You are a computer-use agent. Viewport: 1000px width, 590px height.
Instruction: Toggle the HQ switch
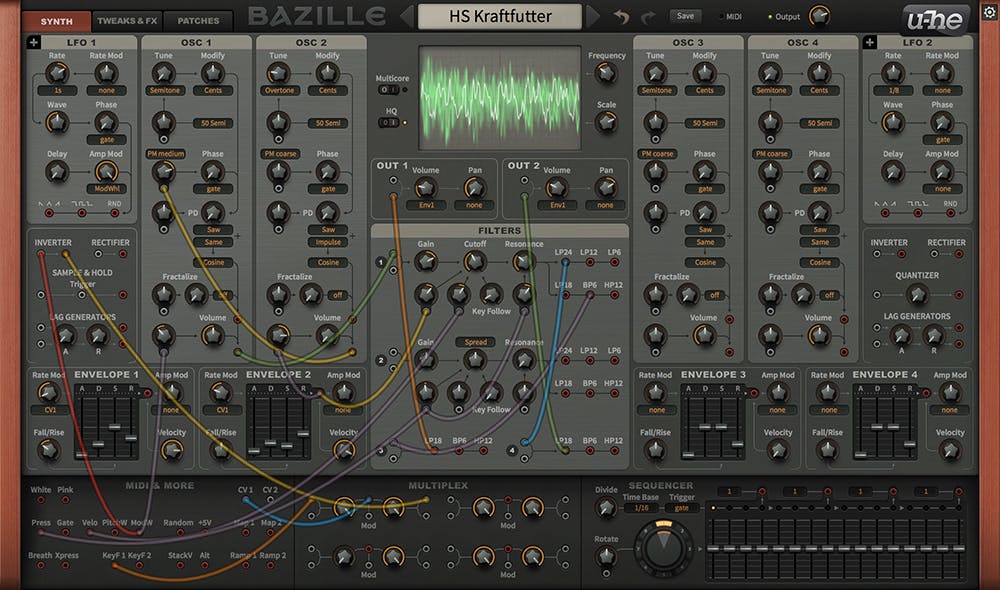click(388, 122)
